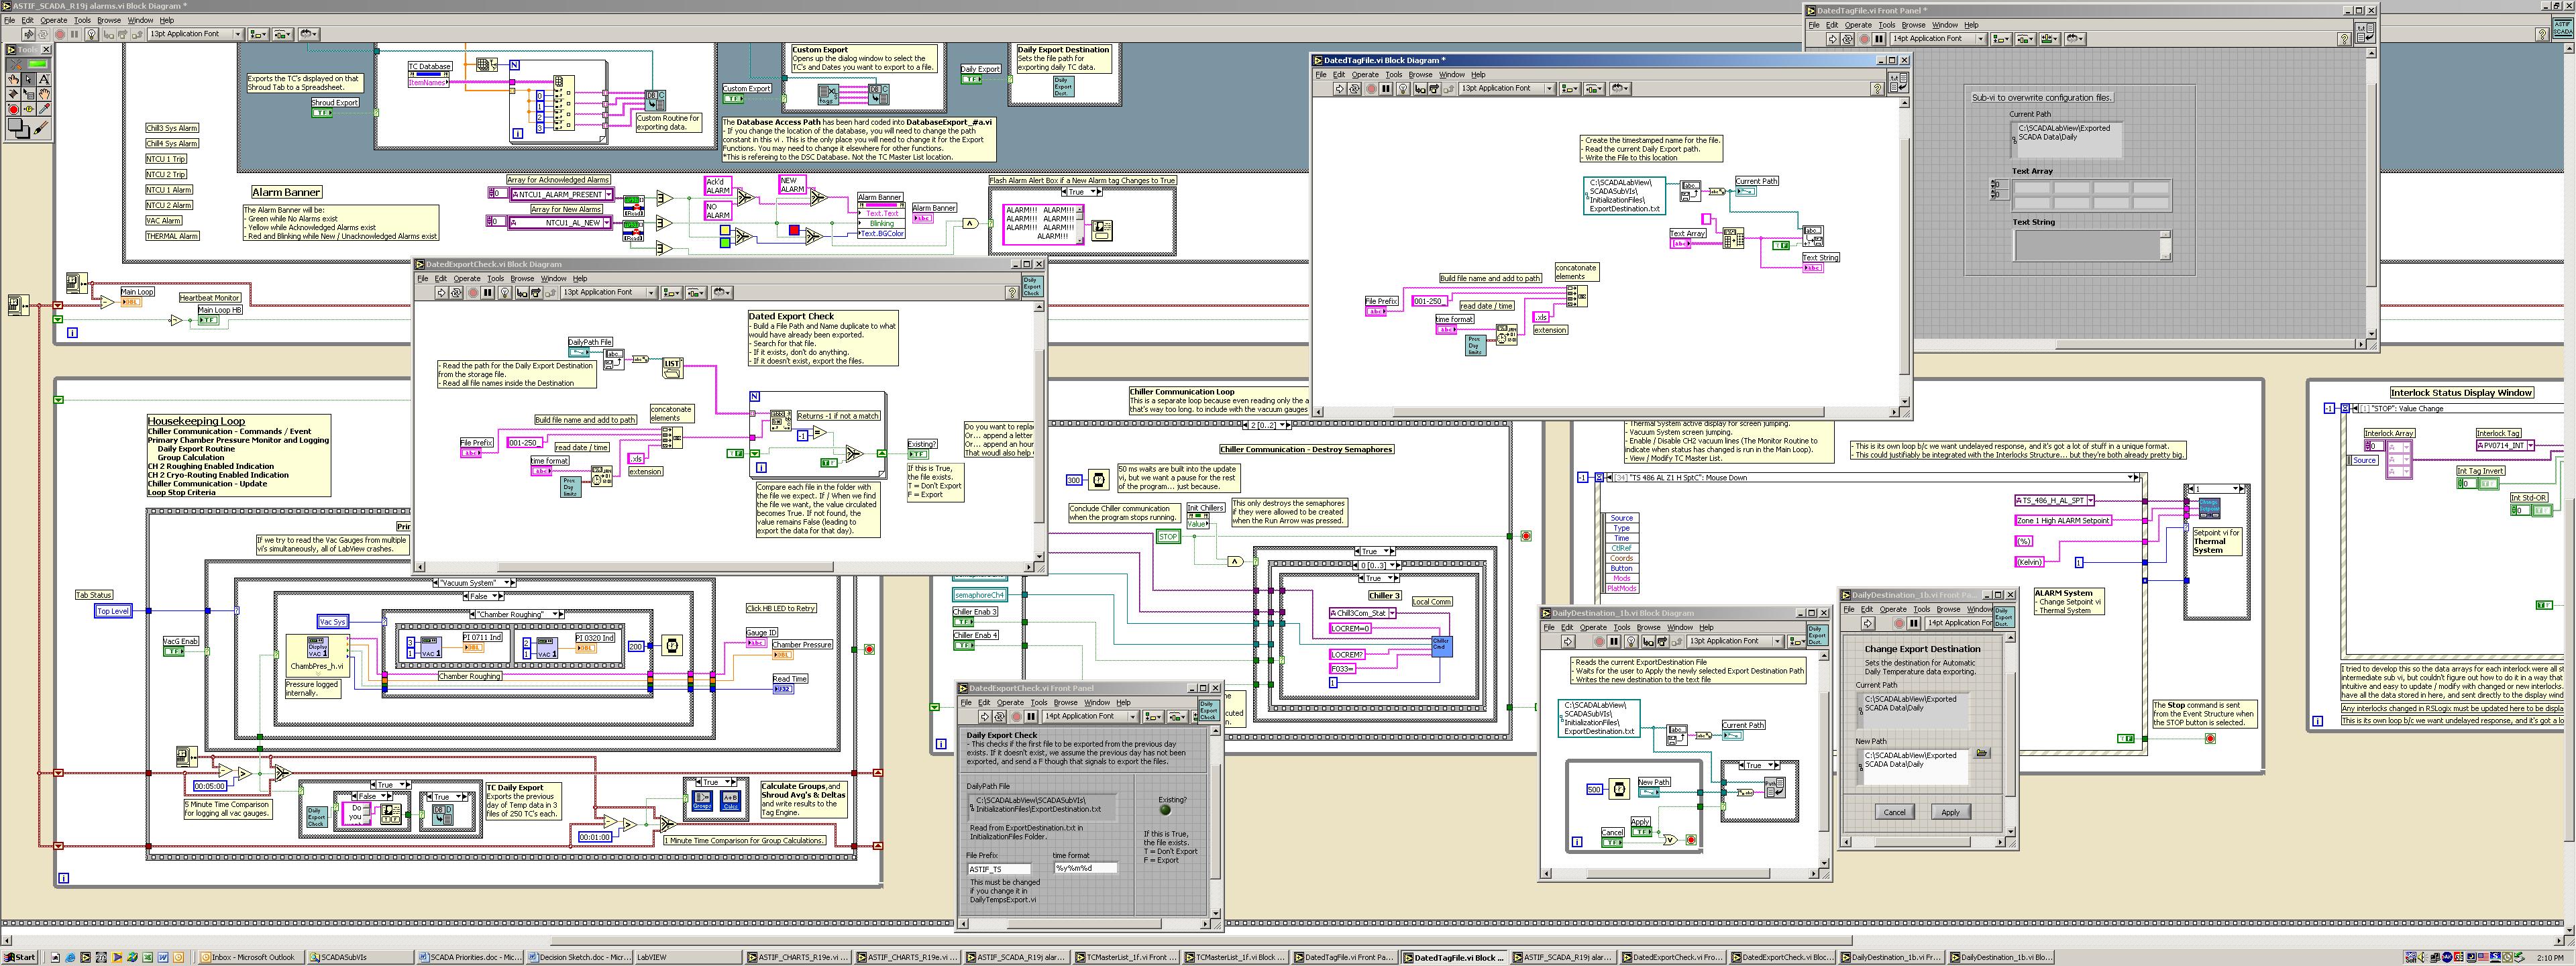Toggle Automatic Tool Selection in Tools palette

coord(28,65)
